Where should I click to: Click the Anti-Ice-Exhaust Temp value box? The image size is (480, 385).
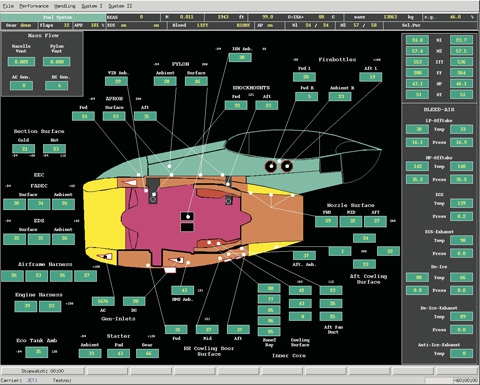(461, 353)
